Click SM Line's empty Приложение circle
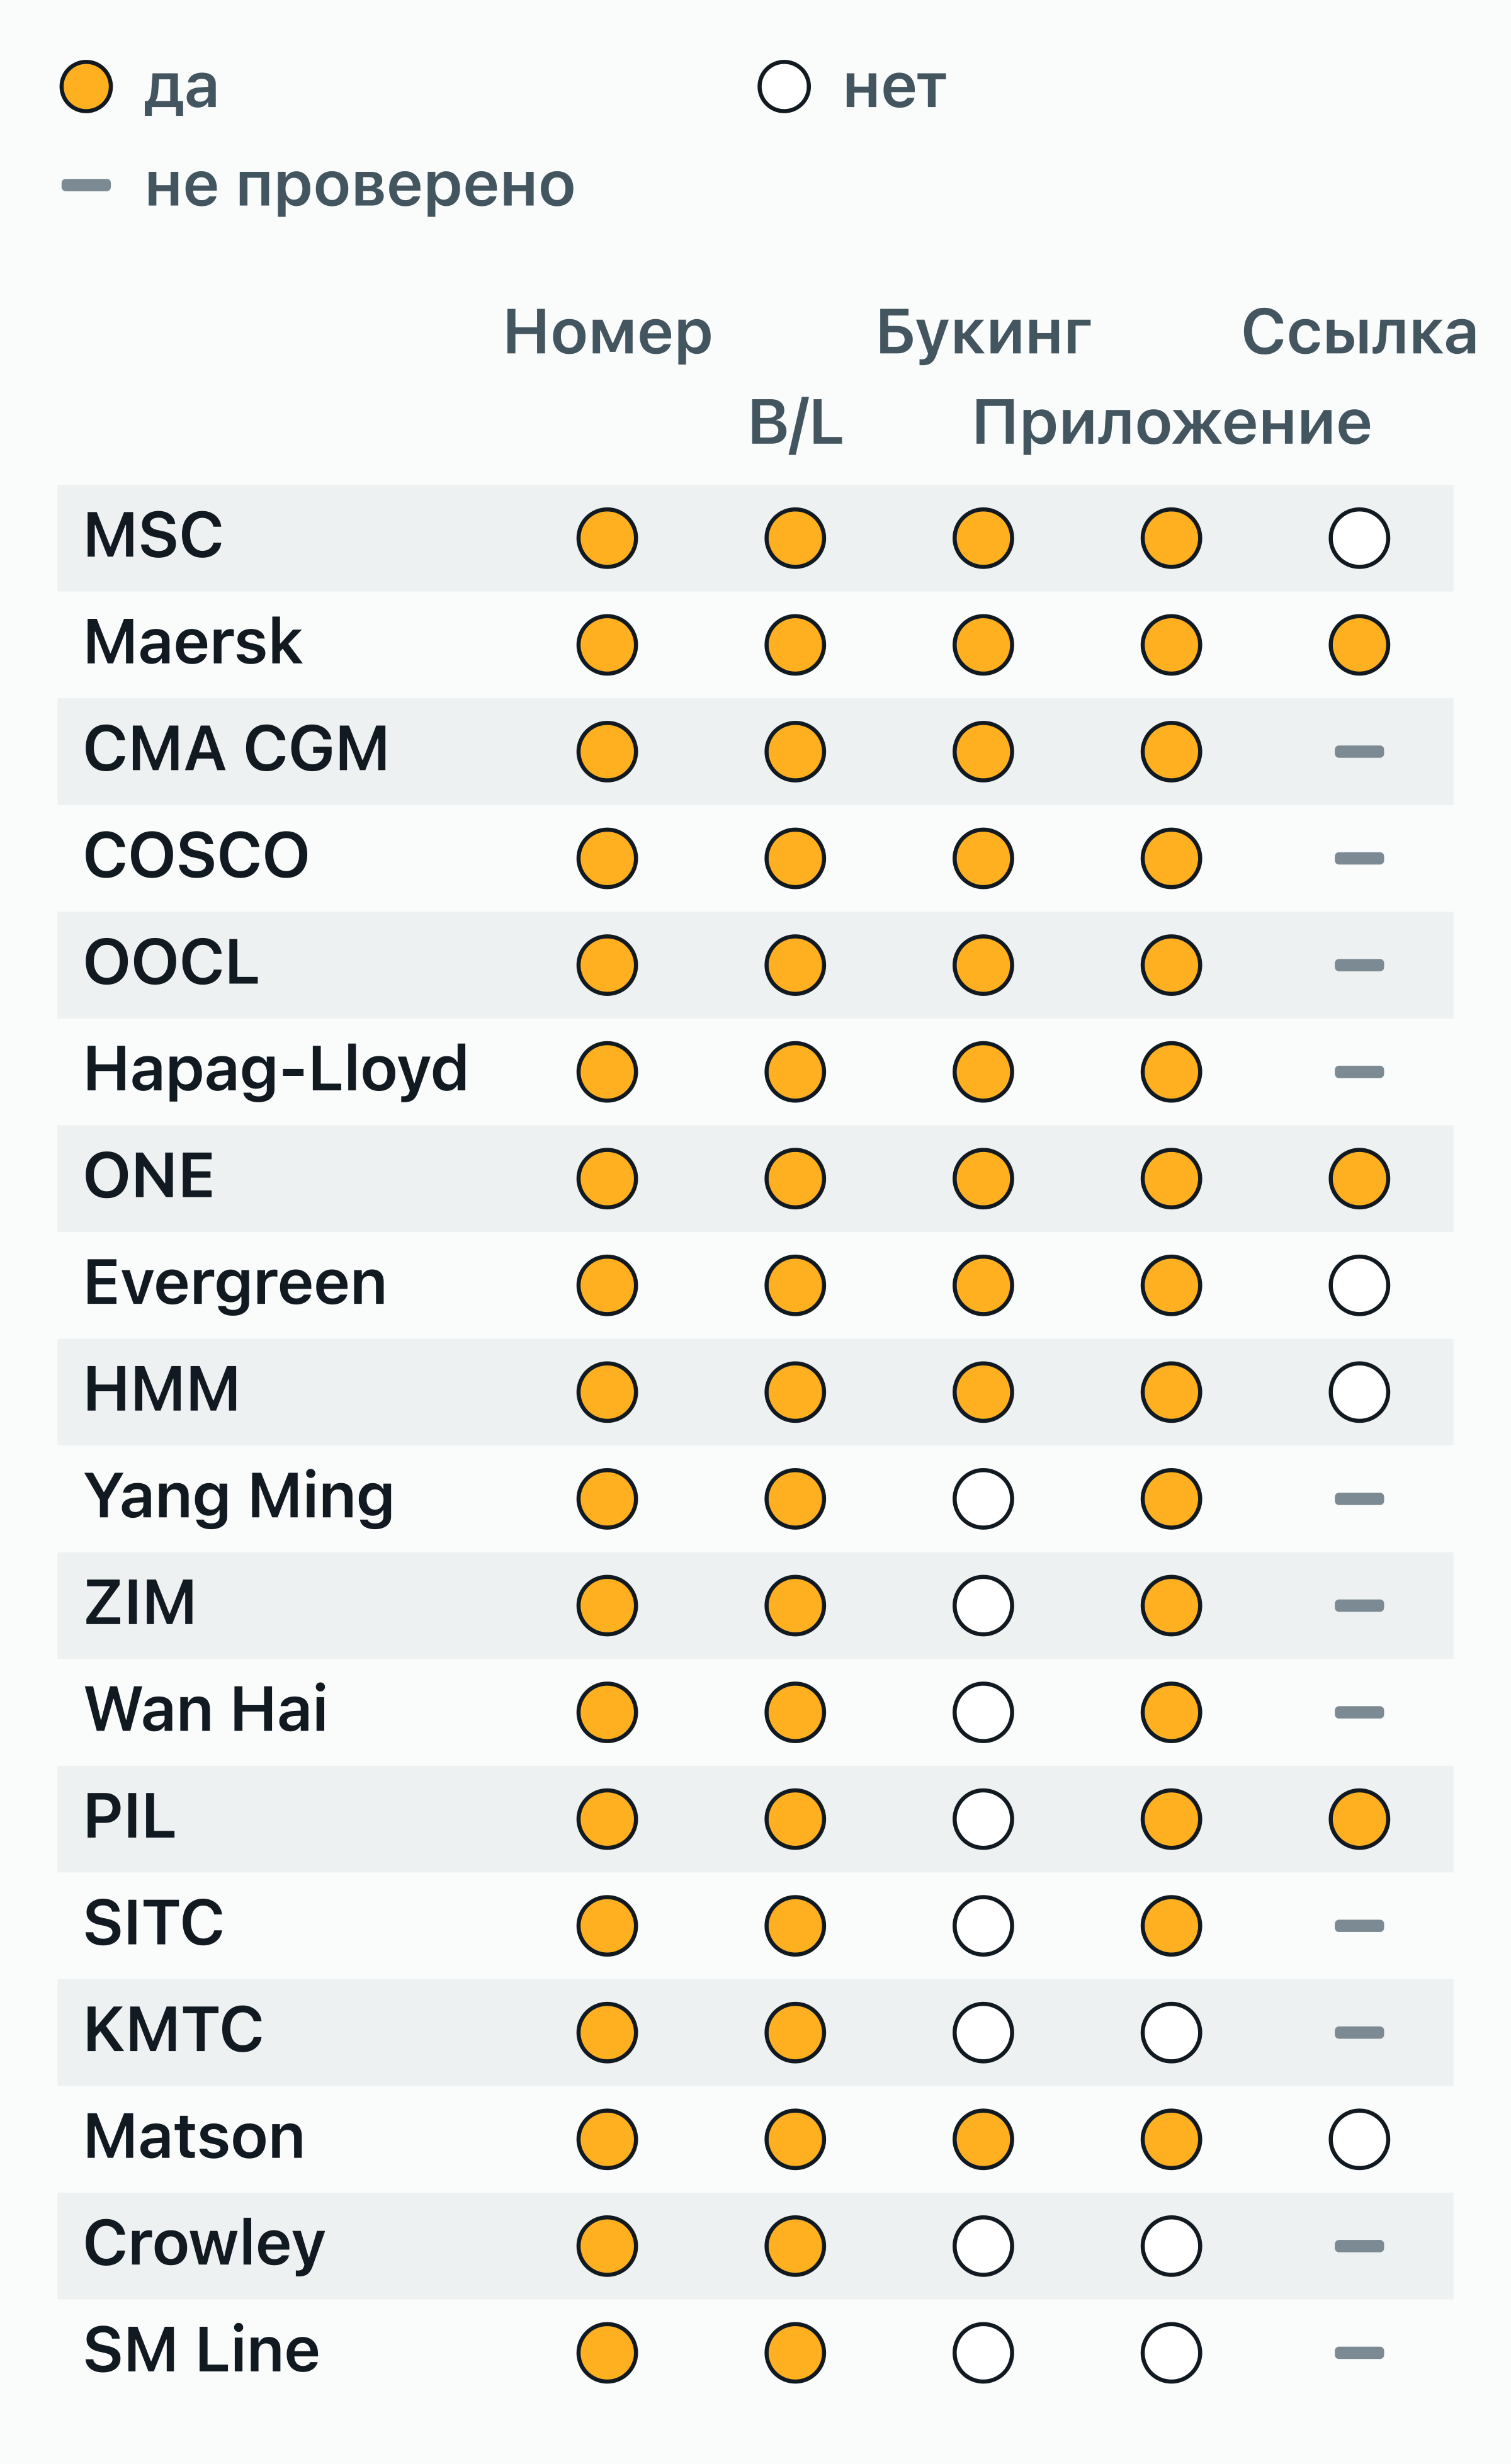1511x2464 pixels. (1171, 2354)
